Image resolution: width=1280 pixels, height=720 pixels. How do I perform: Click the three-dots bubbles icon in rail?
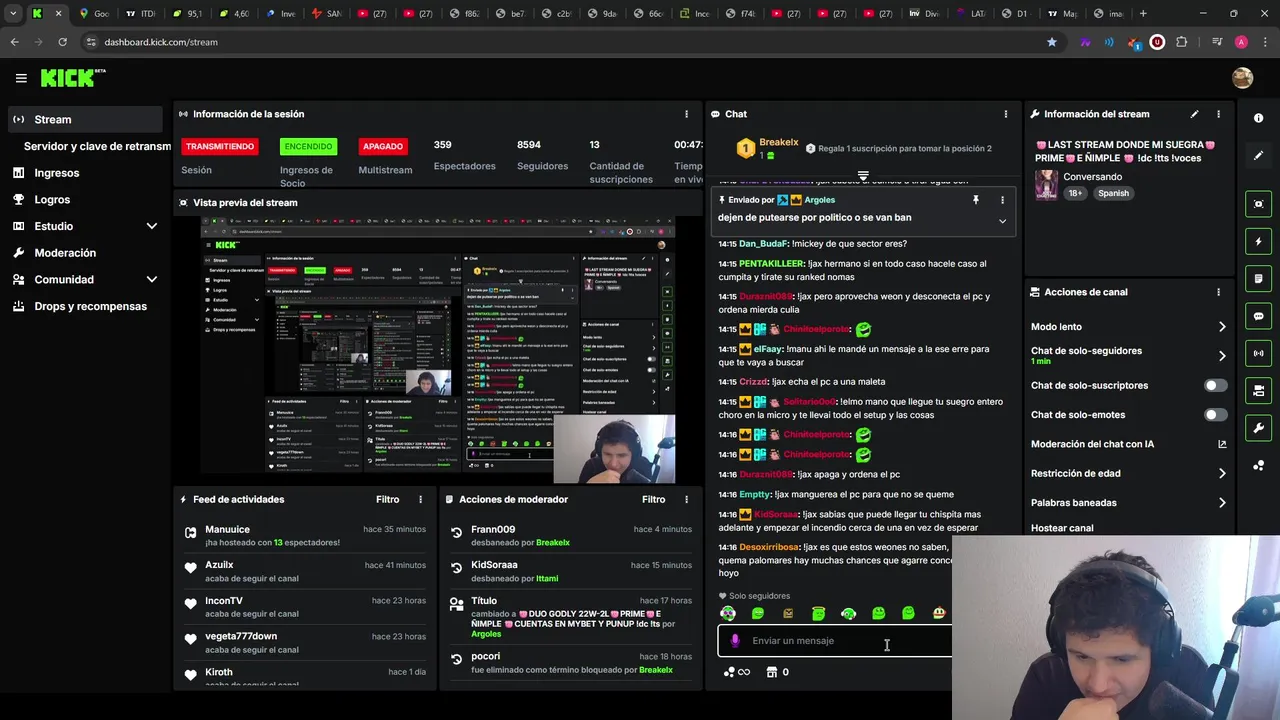[1258, 465]
